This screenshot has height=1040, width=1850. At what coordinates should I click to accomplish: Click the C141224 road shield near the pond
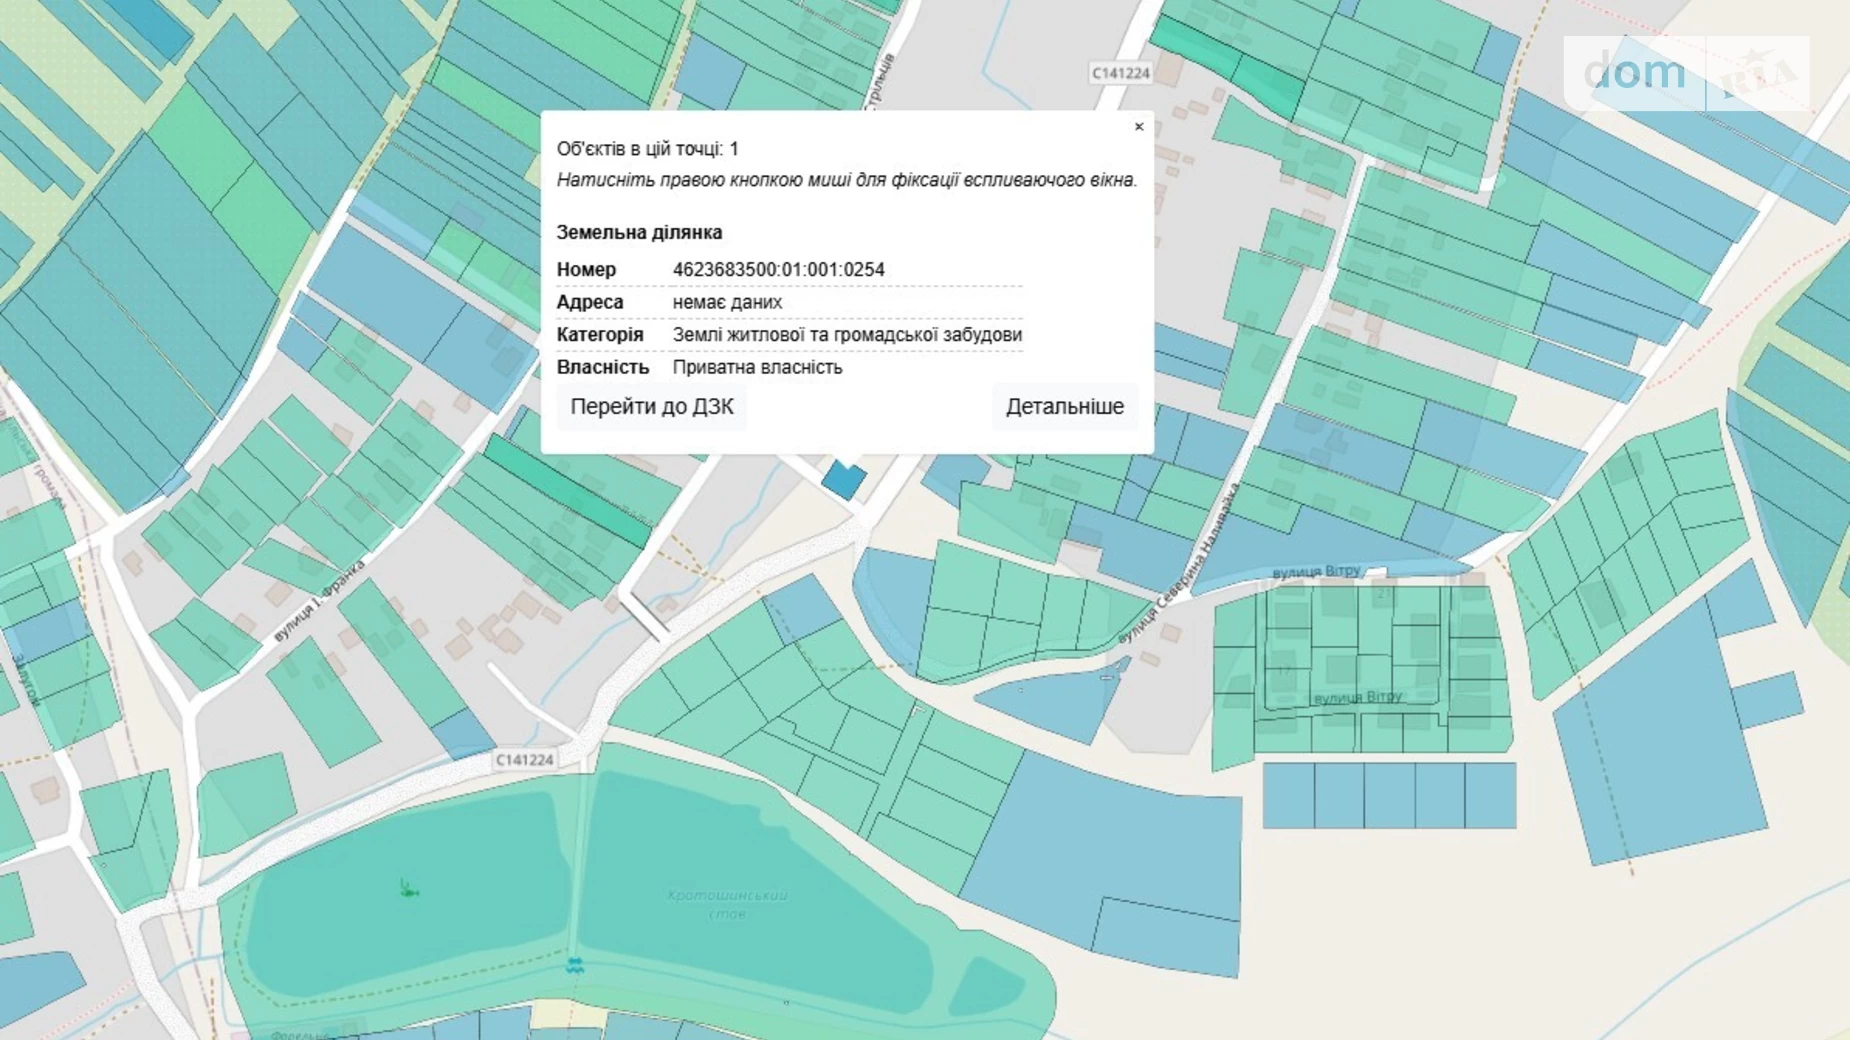point(524,760)
